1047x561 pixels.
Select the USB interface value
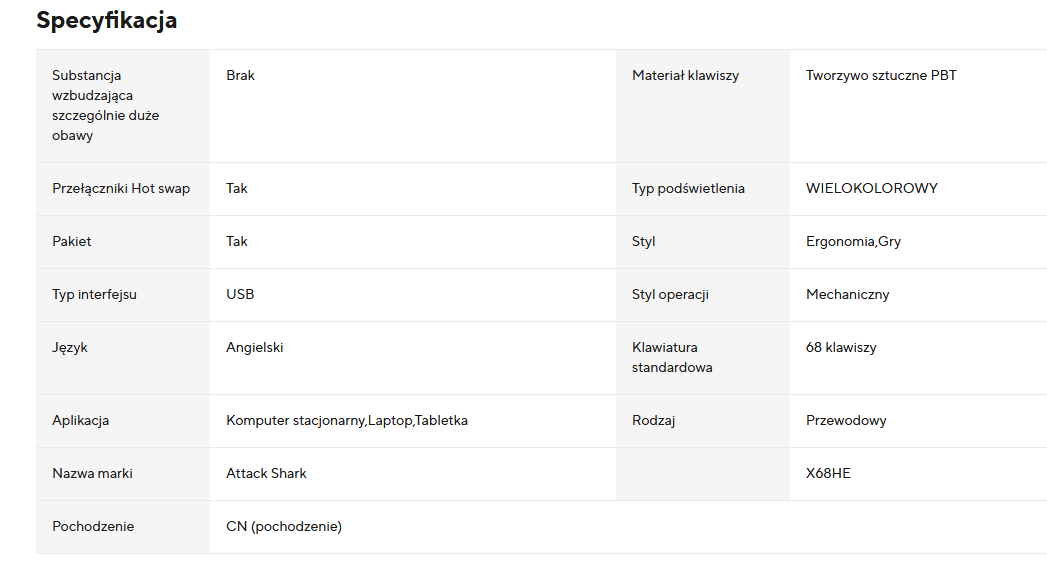pyautogui.click(x=240, y=294)
